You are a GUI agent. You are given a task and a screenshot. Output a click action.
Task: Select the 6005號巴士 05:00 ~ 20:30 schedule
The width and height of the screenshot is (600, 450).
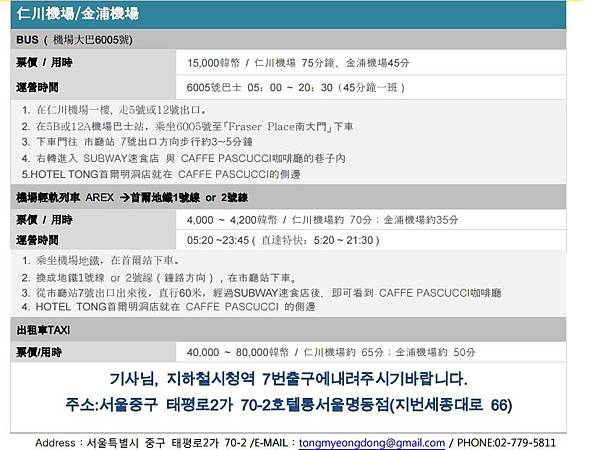click(295, 88)
